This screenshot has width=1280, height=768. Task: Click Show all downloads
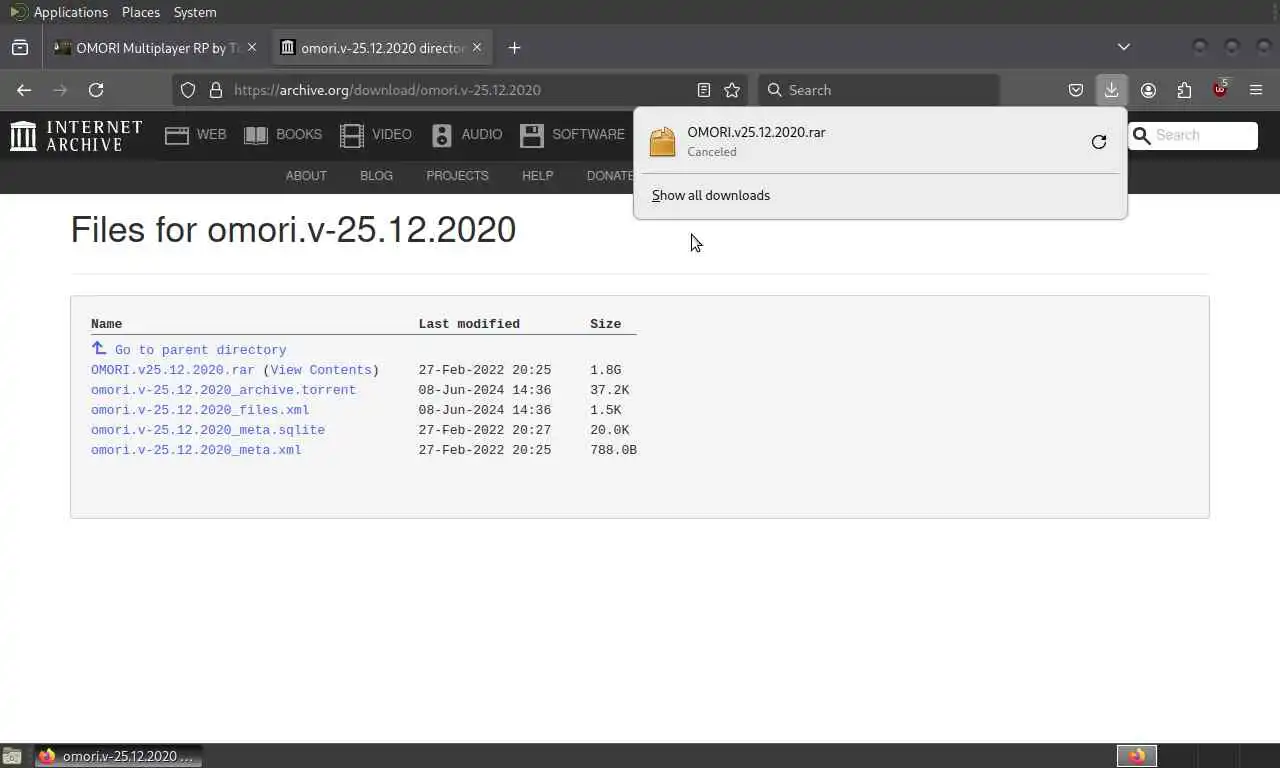711,195
